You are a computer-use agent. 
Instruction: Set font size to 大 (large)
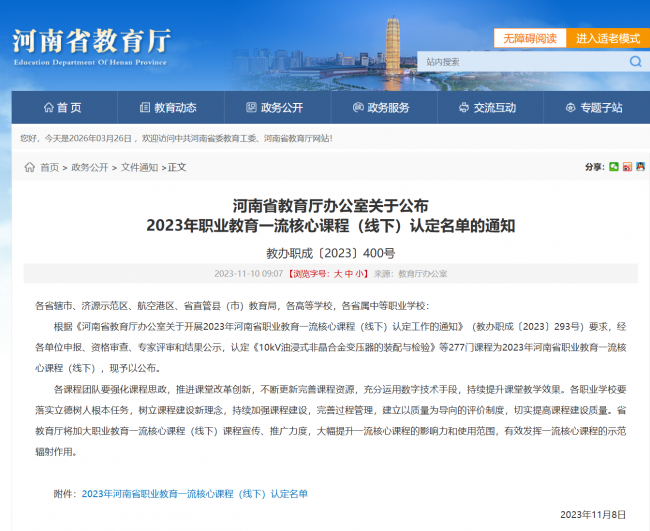338,273
